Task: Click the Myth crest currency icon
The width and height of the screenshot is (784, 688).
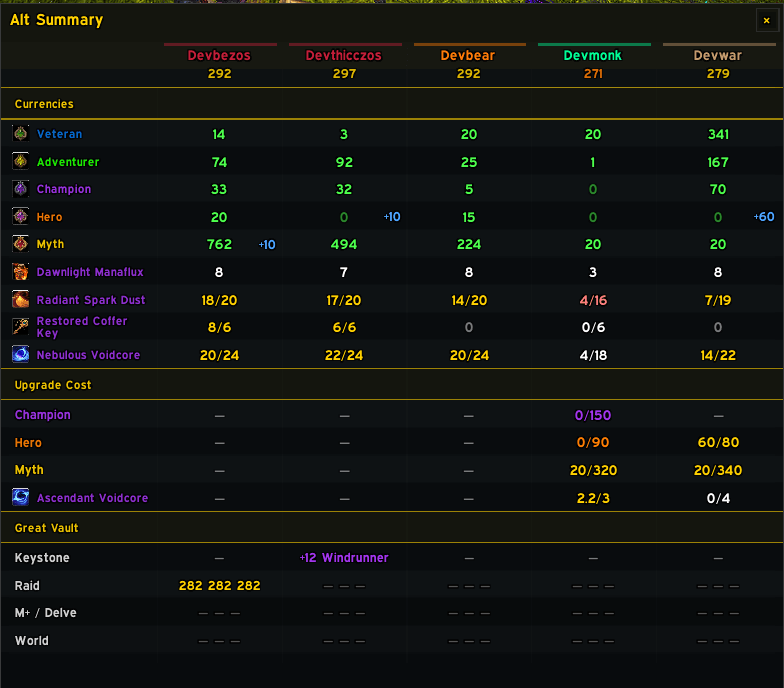Action: pyautogui.click(x=20, y=244)
